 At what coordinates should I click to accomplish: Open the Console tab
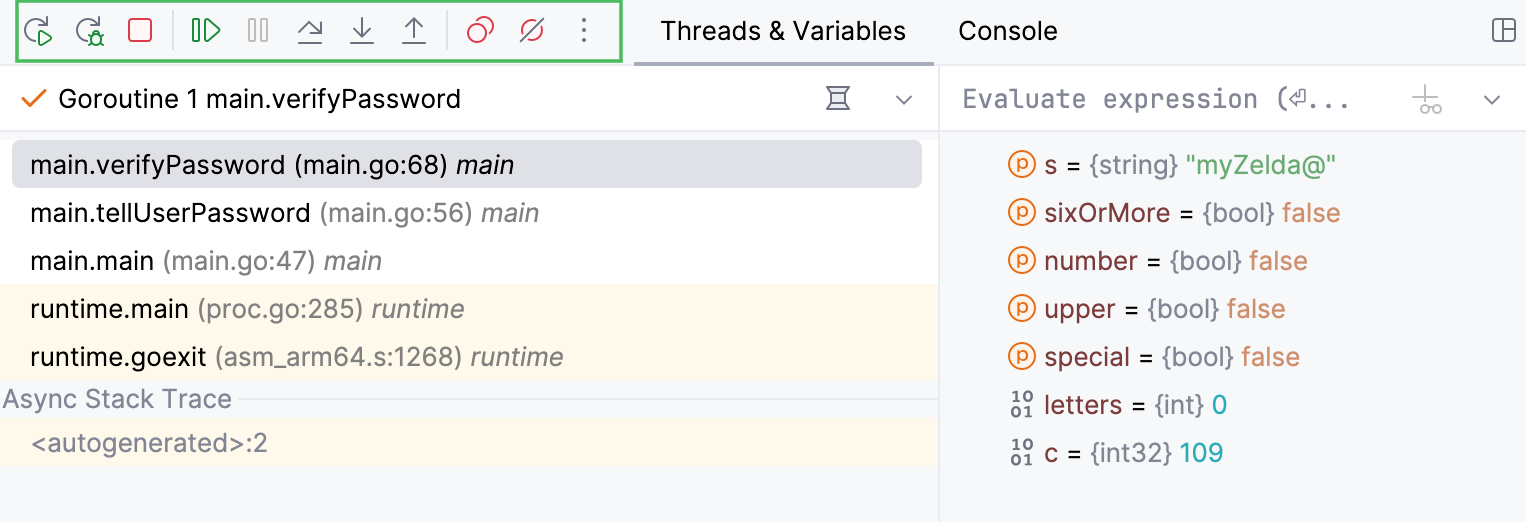(x=1007, y=31)
